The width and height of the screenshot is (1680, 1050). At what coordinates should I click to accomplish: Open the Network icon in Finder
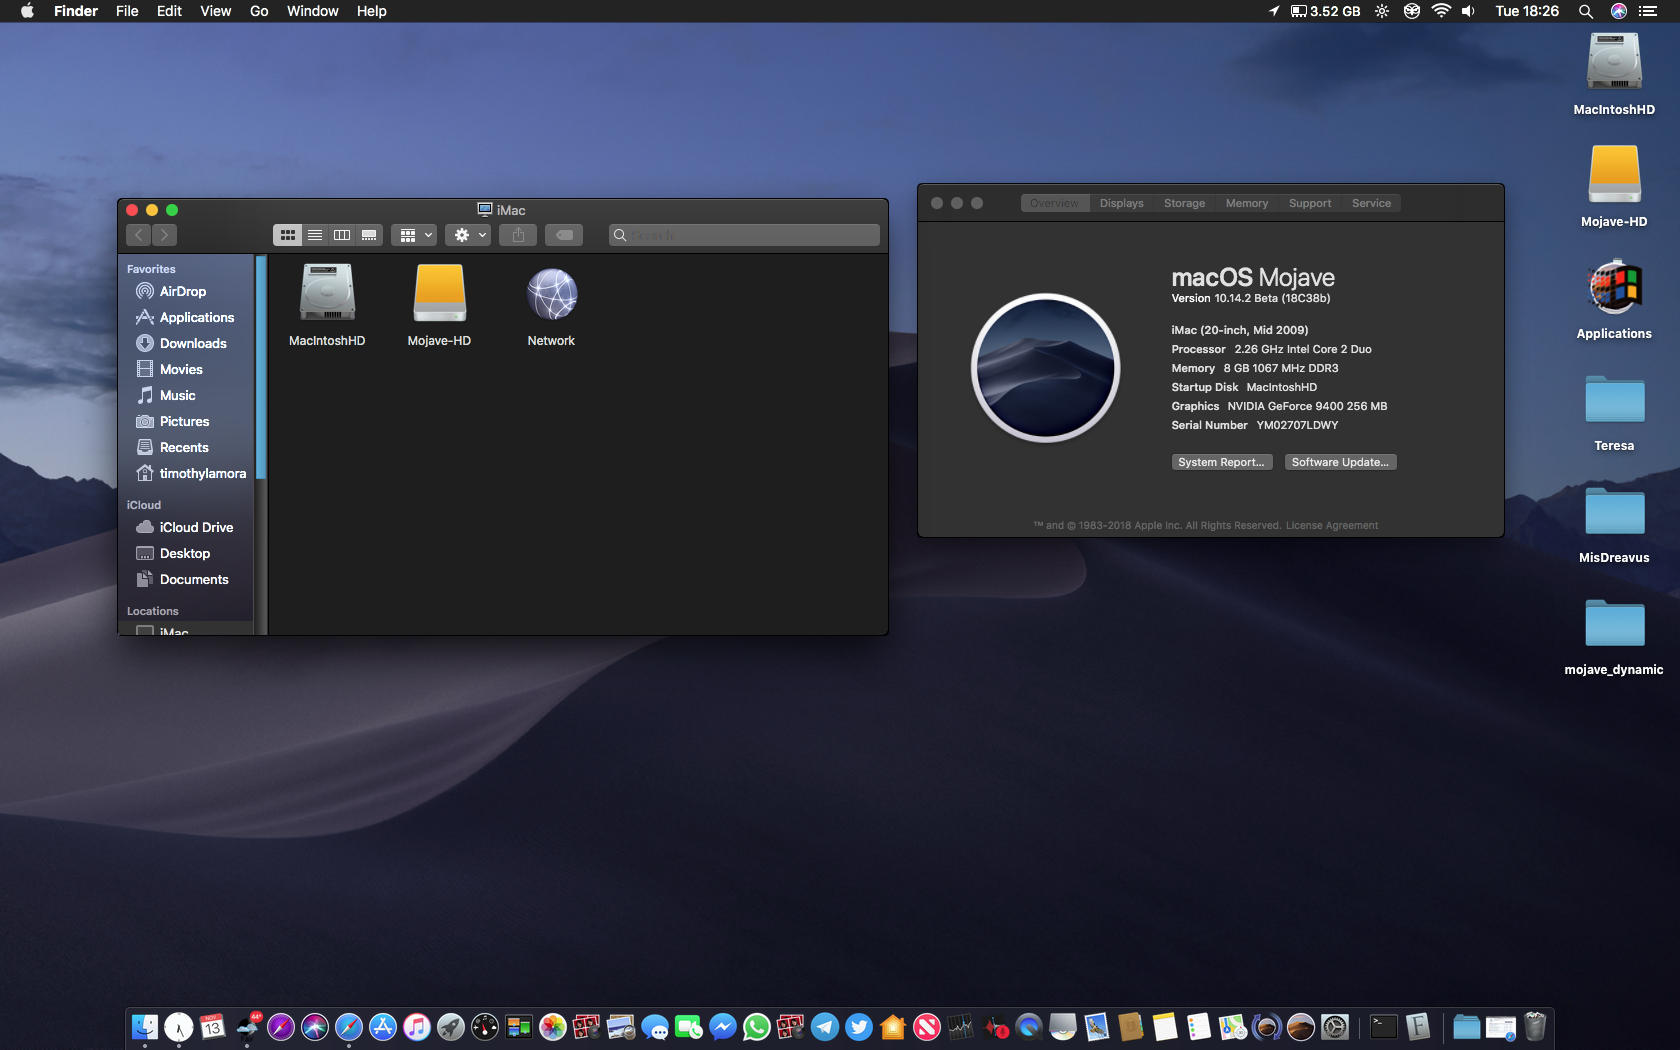click(x=551, y=295)
